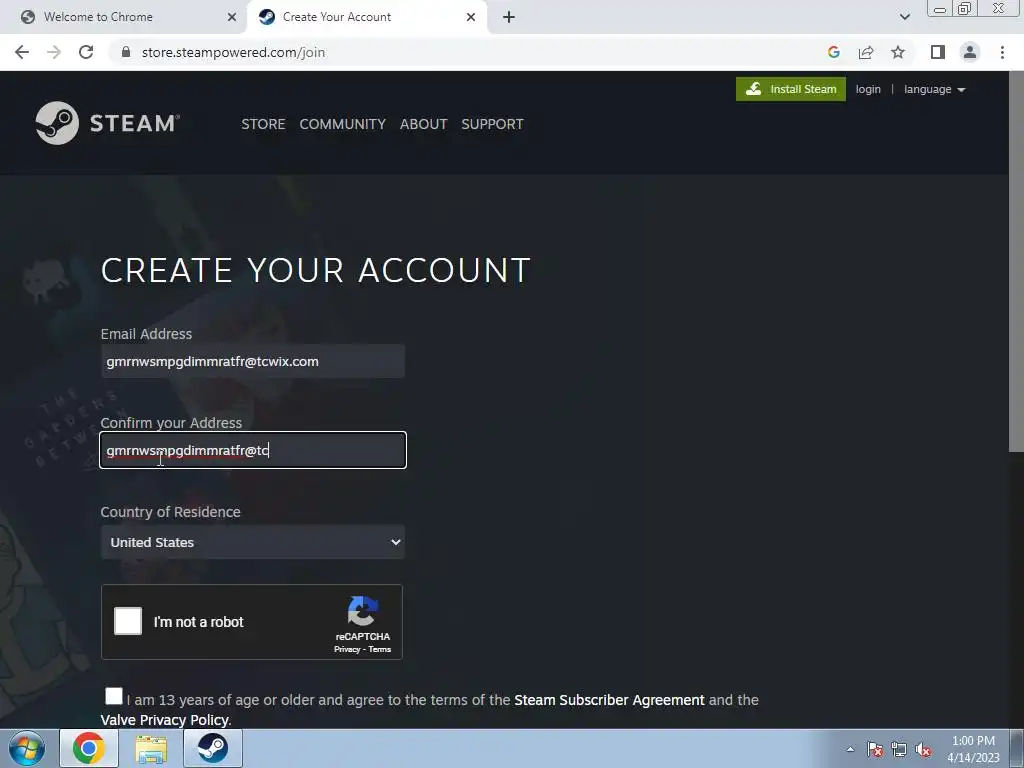Open the Chrome three-dot menu
Image resolution: width=1024 pixels, height=768 pixels.
pyautogui.click(x=1002, y=52)
